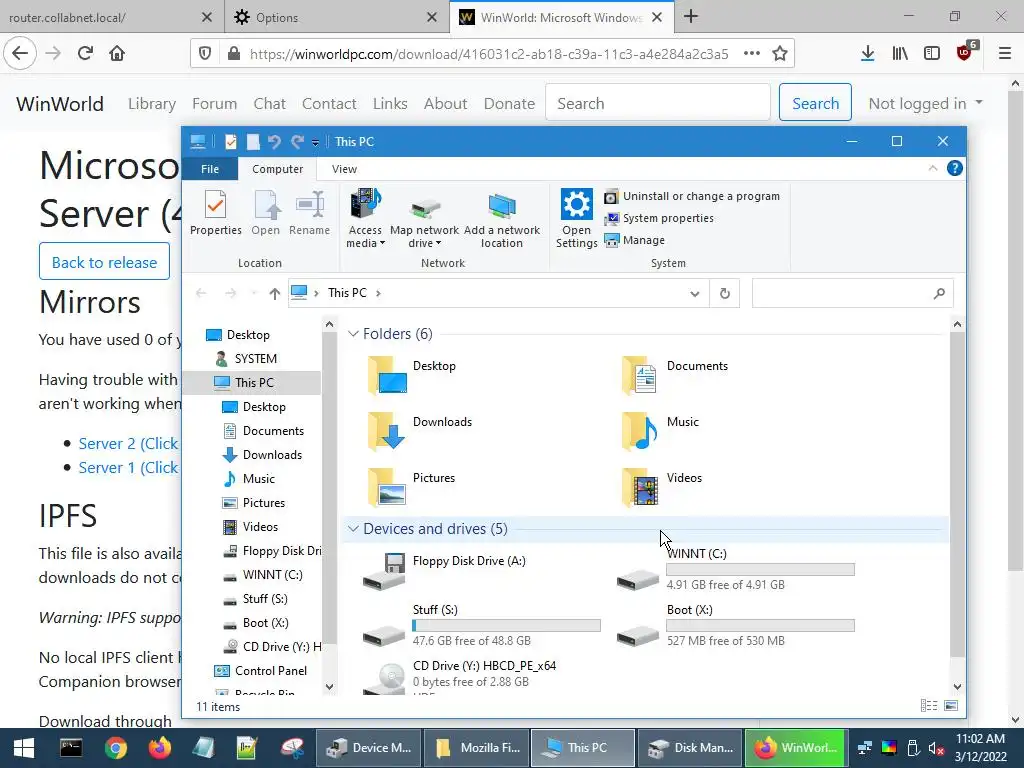1024x768 pixels.
Task: Click the Back to release button
Action: click(104, 262)
